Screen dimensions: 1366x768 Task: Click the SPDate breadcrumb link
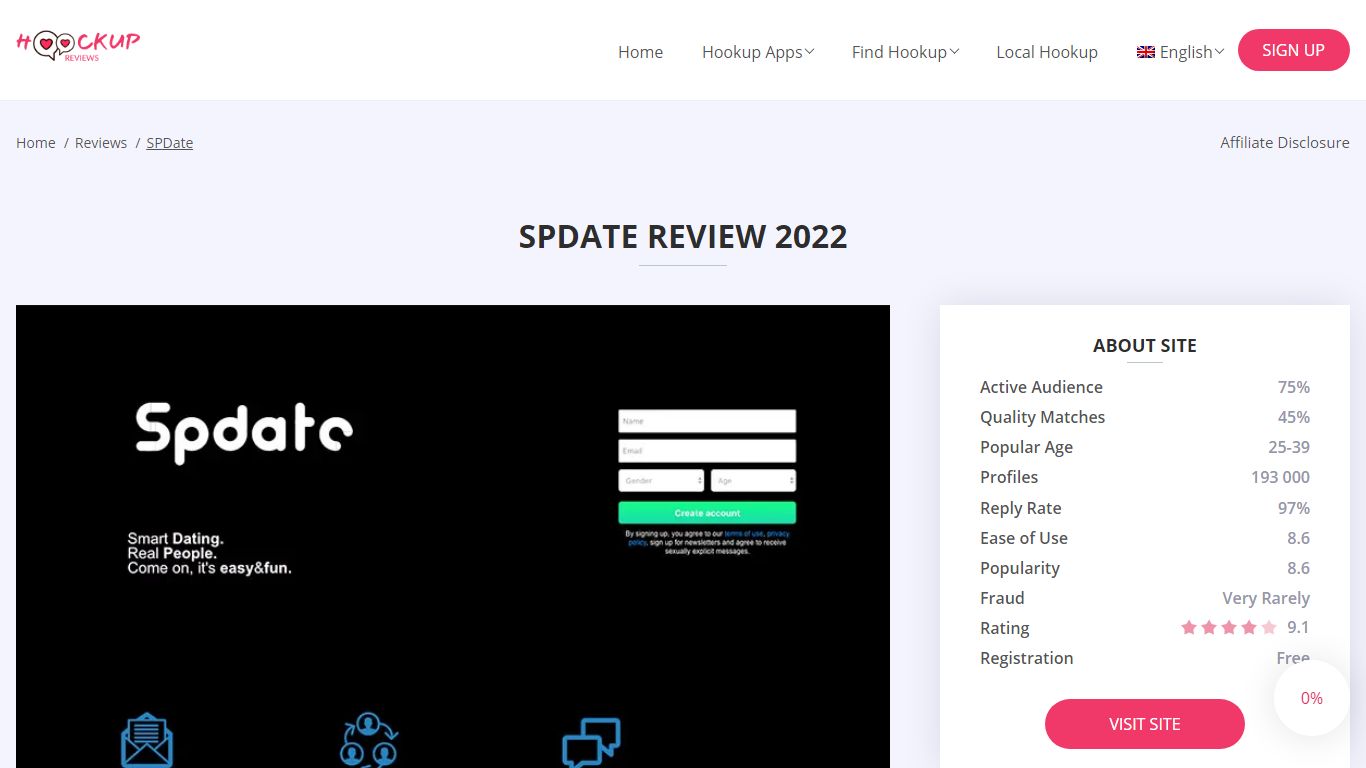click(x=170, y=143)
